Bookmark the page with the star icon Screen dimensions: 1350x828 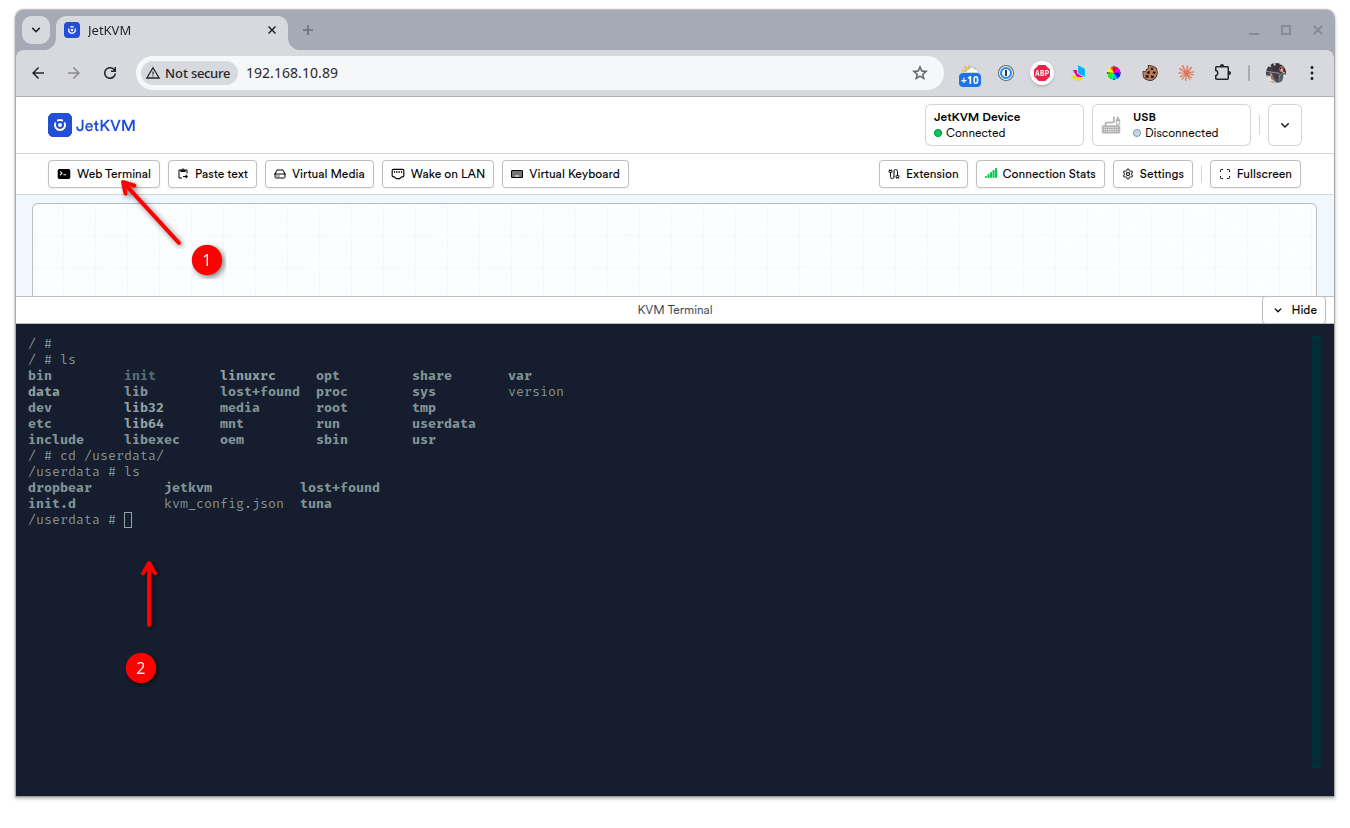pyautogui.click(x=920, y=72)
